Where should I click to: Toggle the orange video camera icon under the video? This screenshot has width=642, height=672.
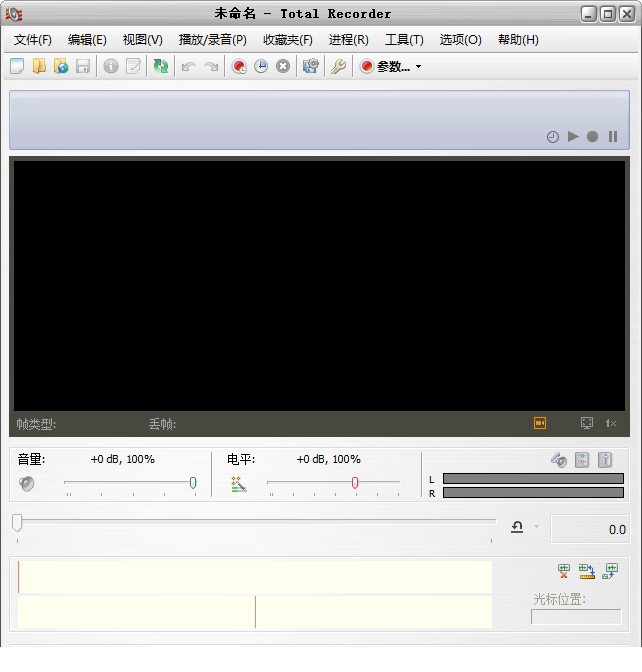point(540,423)
